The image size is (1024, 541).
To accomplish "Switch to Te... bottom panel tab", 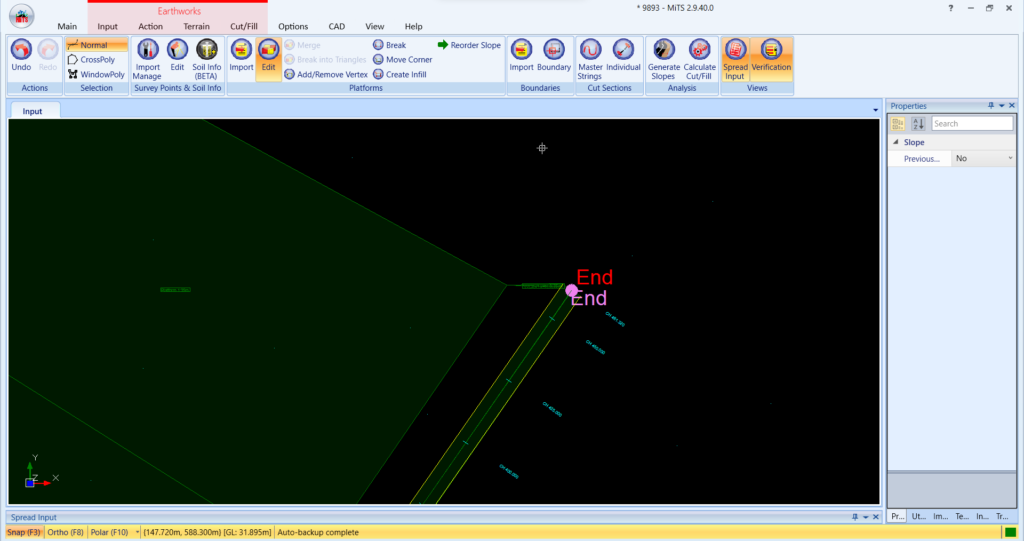I will (962, 516).
